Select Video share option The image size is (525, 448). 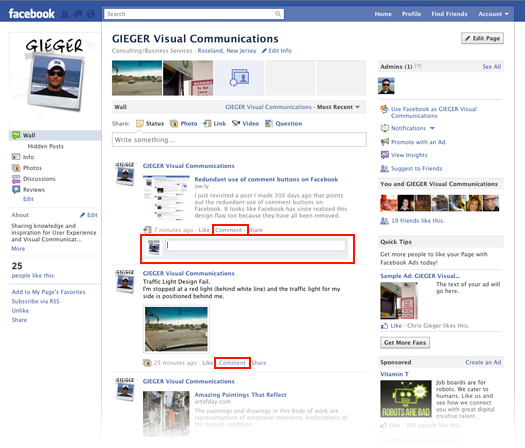tap(245, 124)
